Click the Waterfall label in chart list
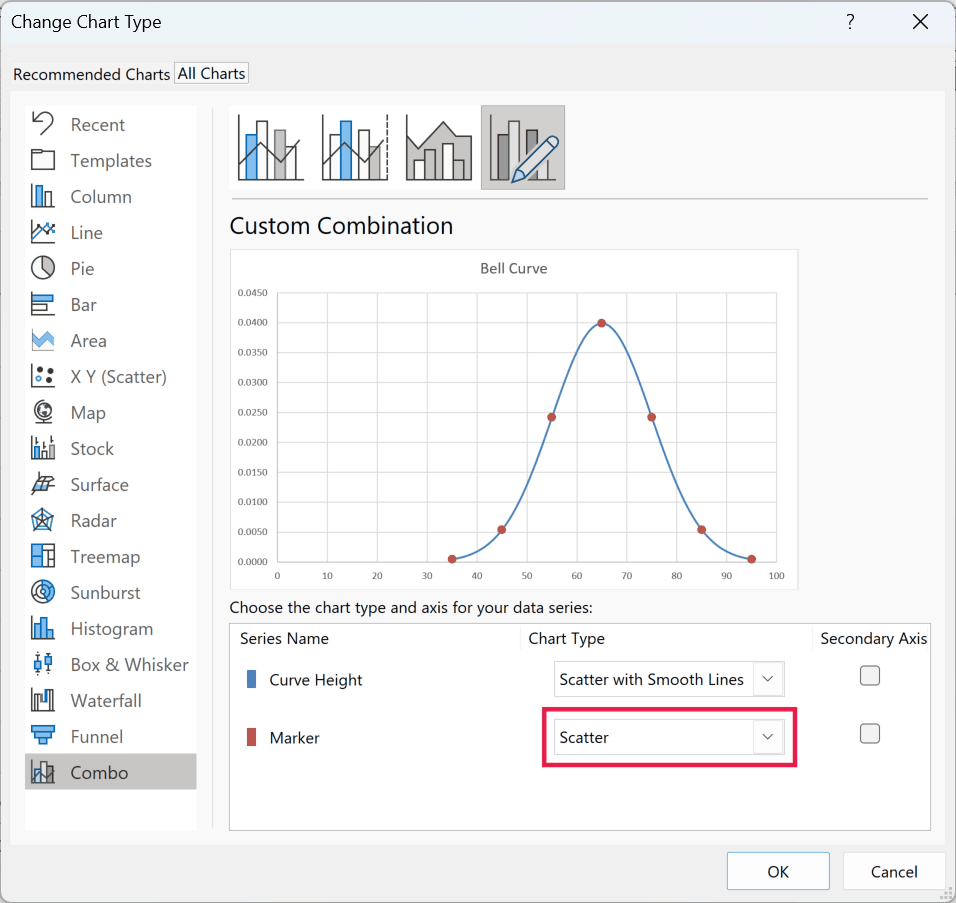Image resolution: width=956 pixels, height=903 pixels. coord(106,701)
